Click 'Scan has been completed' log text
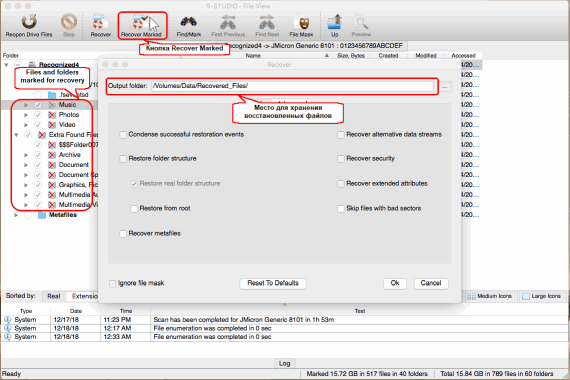The width and height of the screenshot is (570, 380). pos(244,320)
